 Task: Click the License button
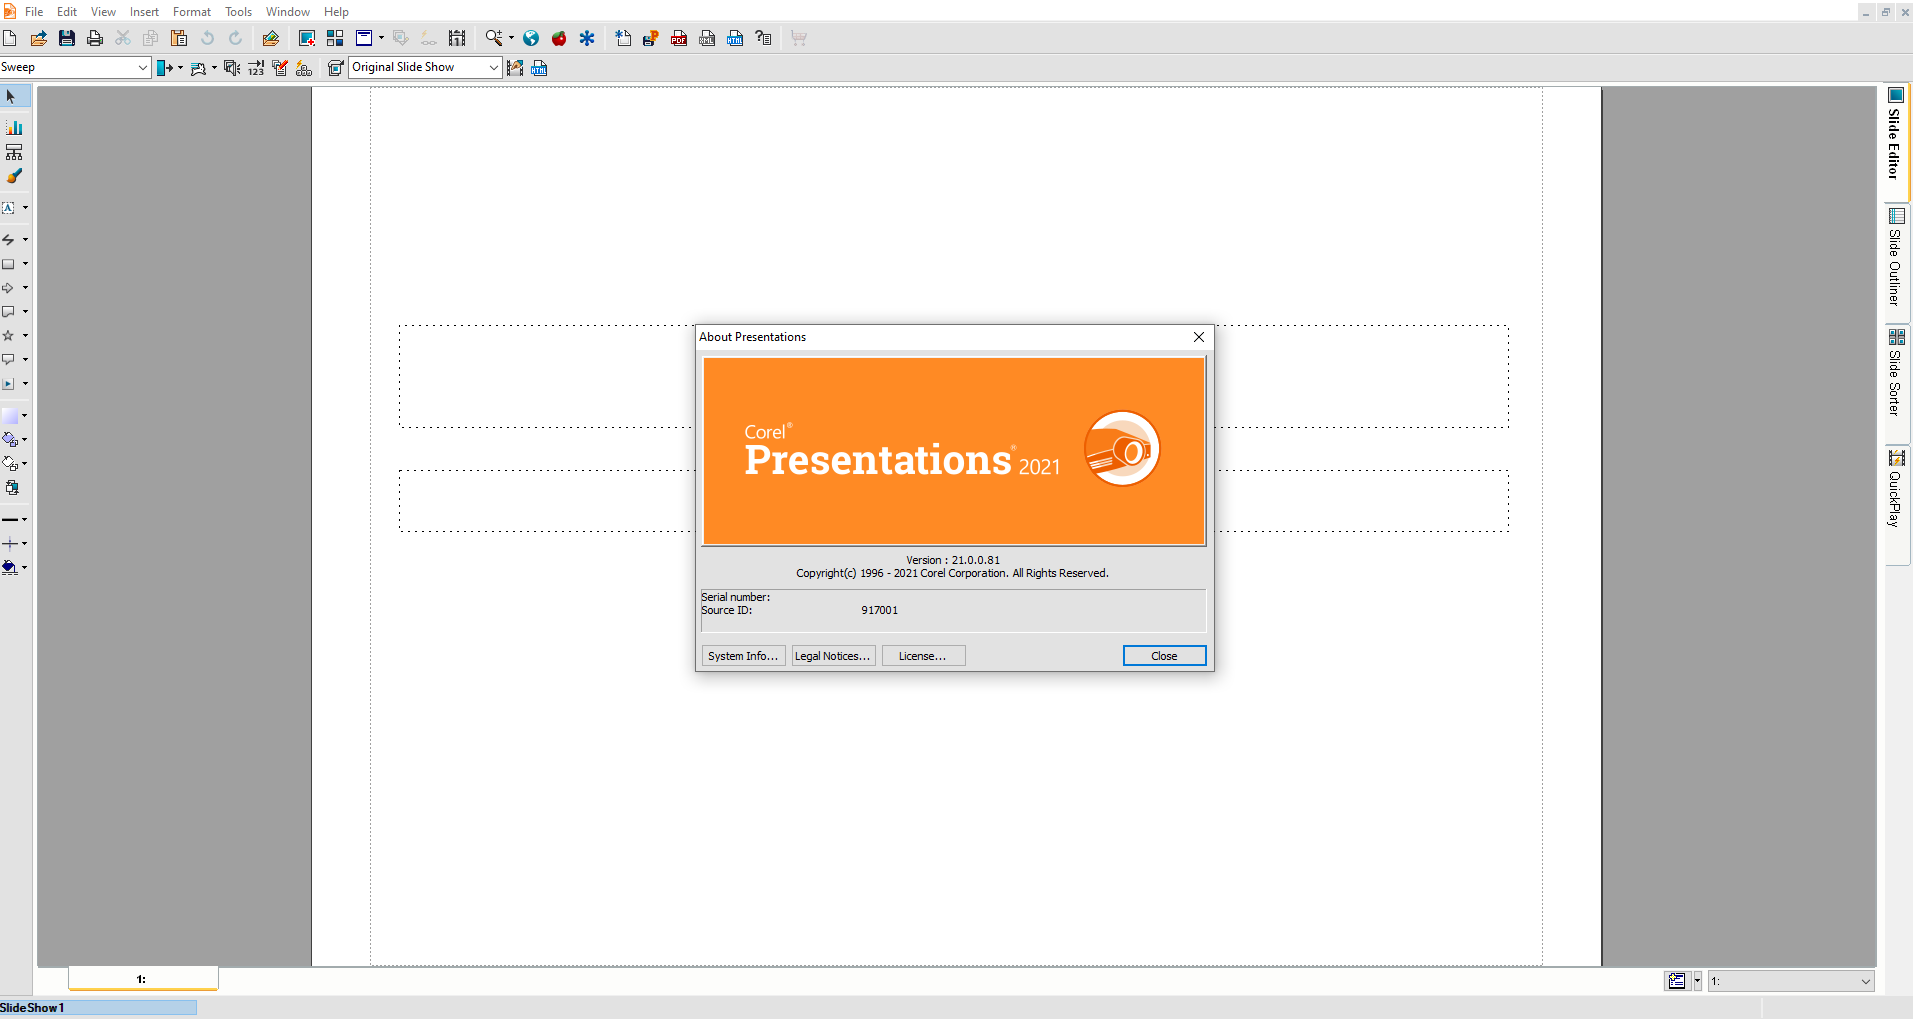[x=923, y=656]
